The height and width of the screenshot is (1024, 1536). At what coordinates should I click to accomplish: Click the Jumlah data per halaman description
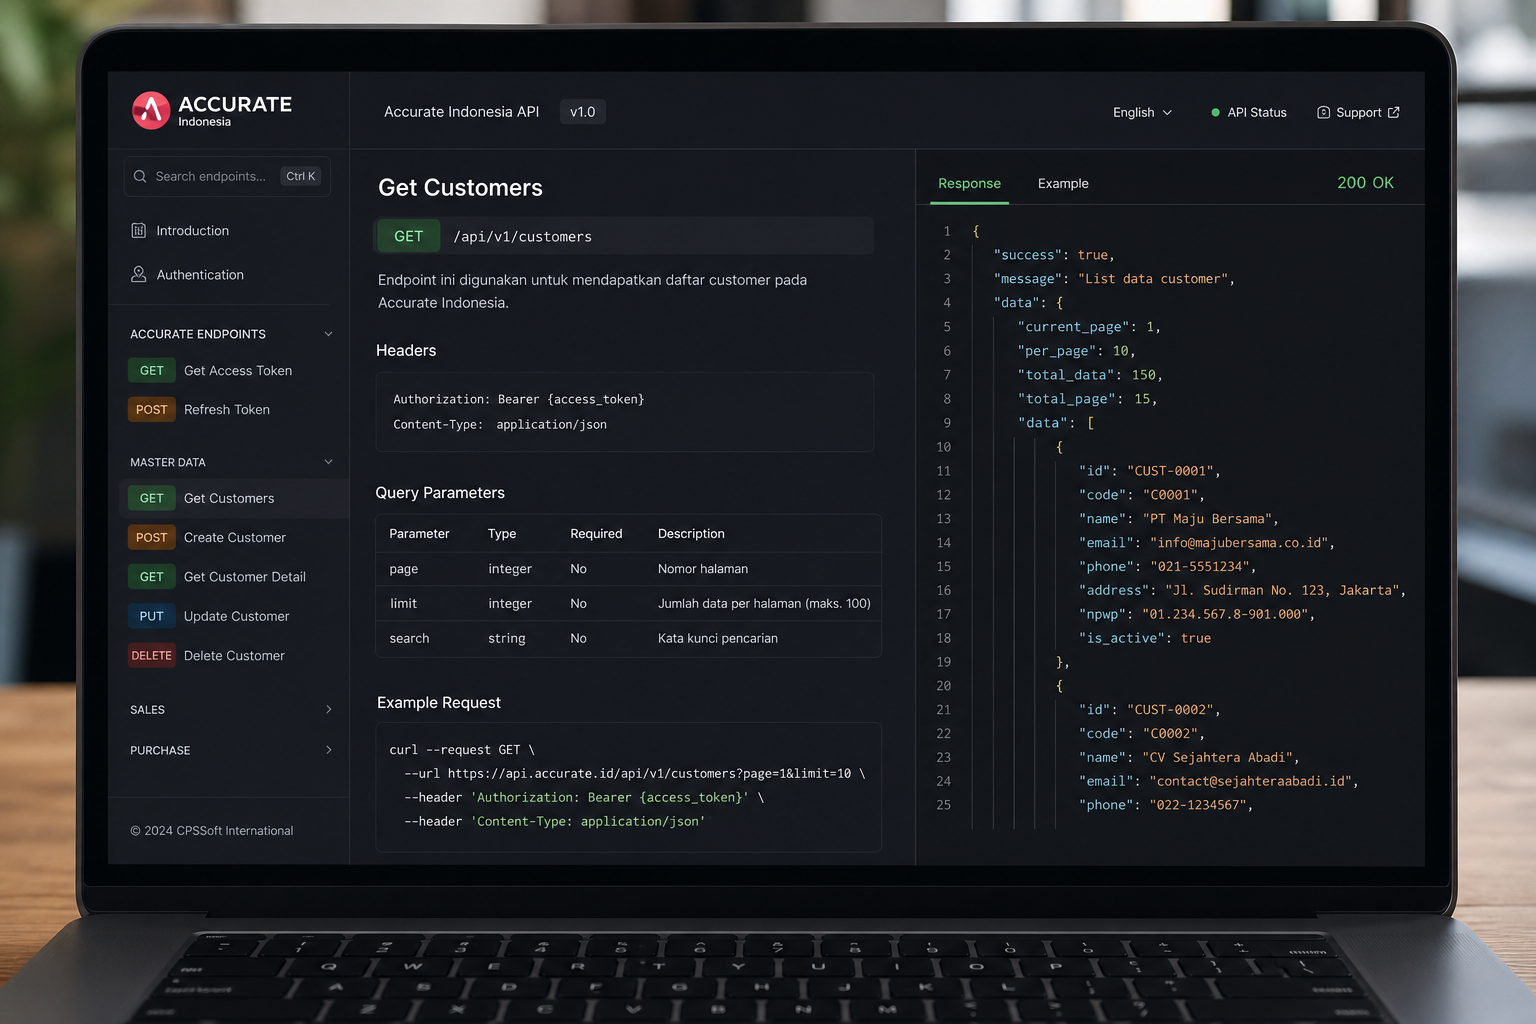pos(764,604)
